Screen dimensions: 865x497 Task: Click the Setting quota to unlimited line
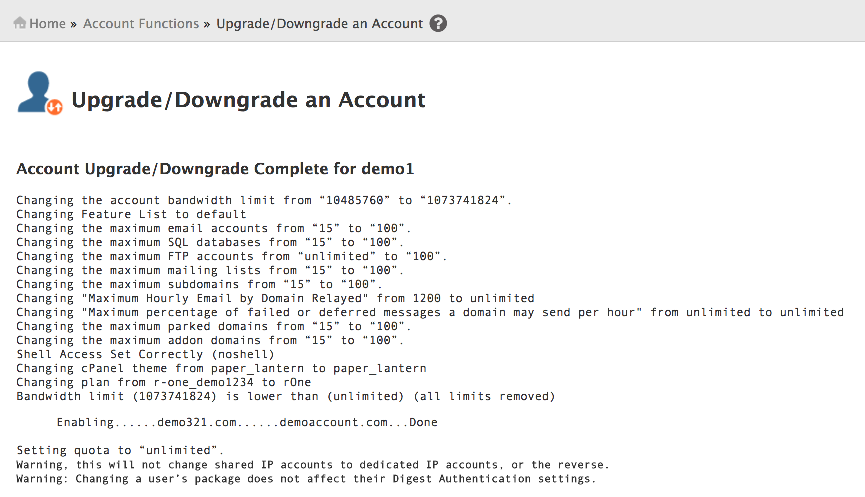tap(120, 451)
